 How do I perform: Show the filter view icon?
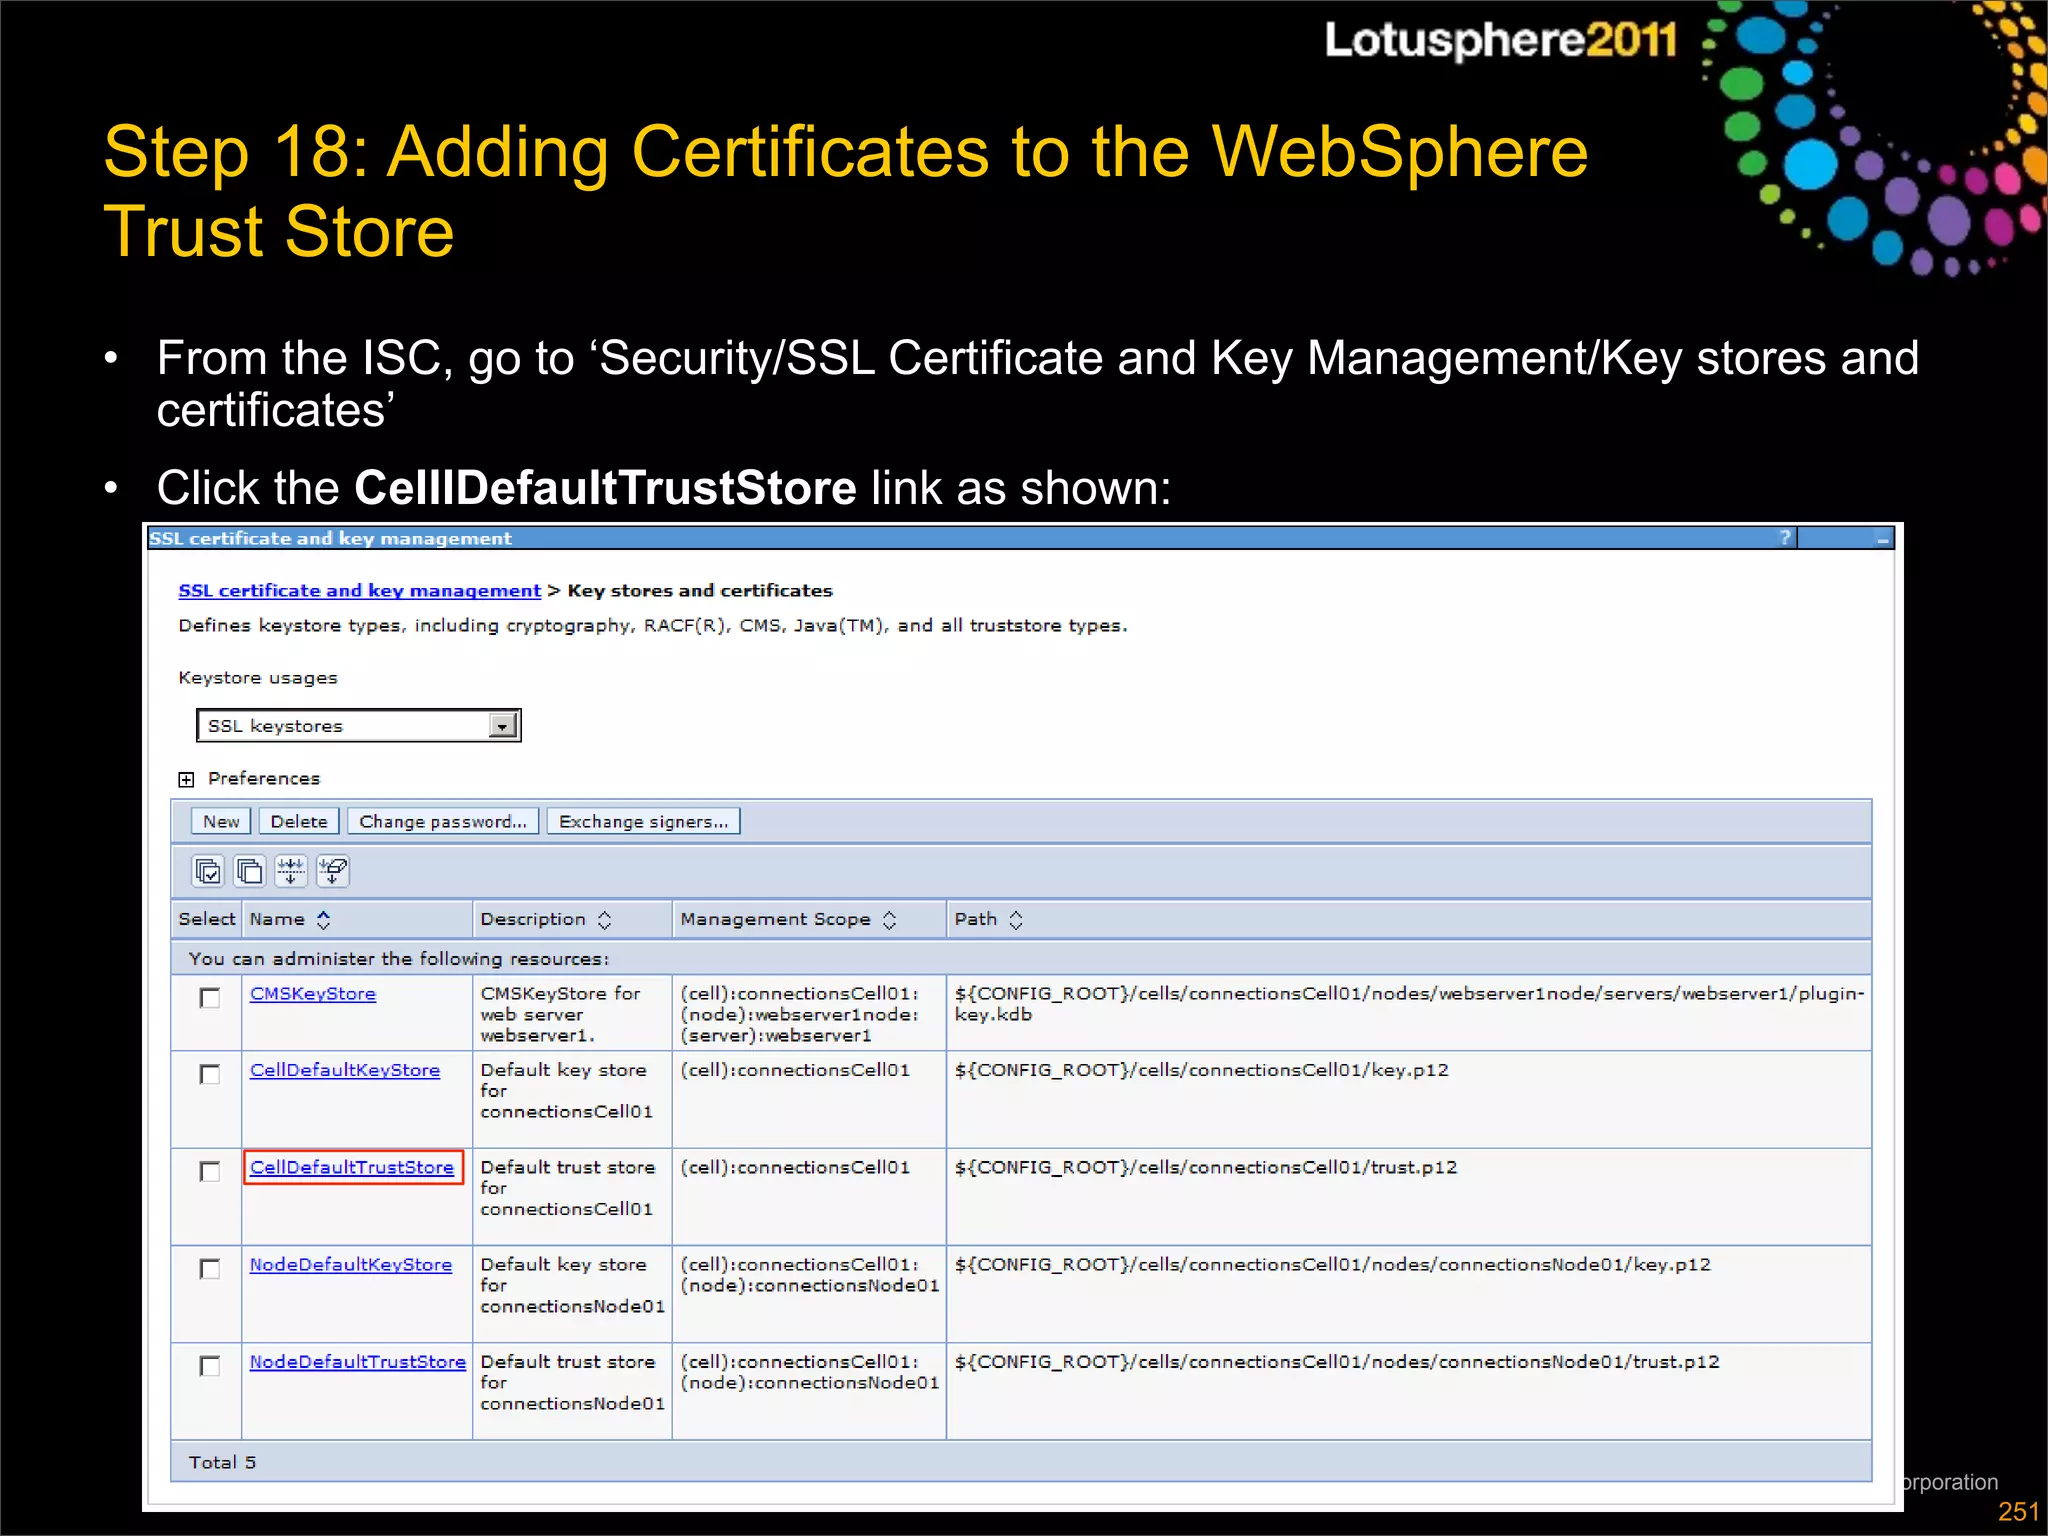click(x=291, y=871)
